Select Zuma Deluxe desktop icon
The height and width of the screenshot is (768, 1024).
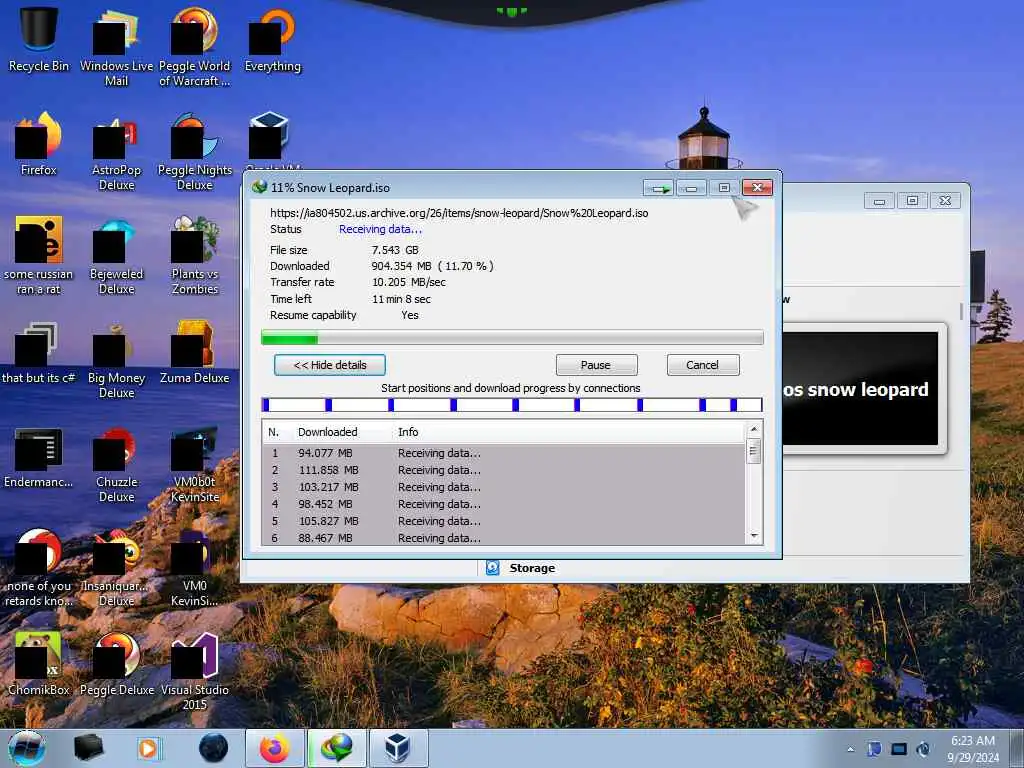pos(195,353)
